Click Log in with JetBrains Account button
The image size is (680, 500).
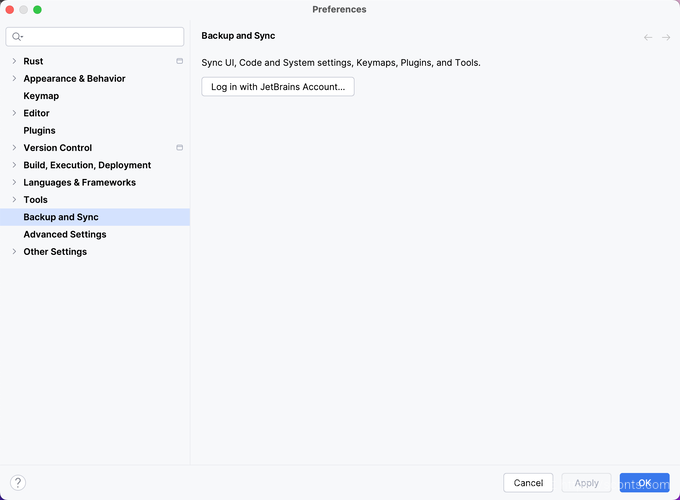[x=278, y=87]
